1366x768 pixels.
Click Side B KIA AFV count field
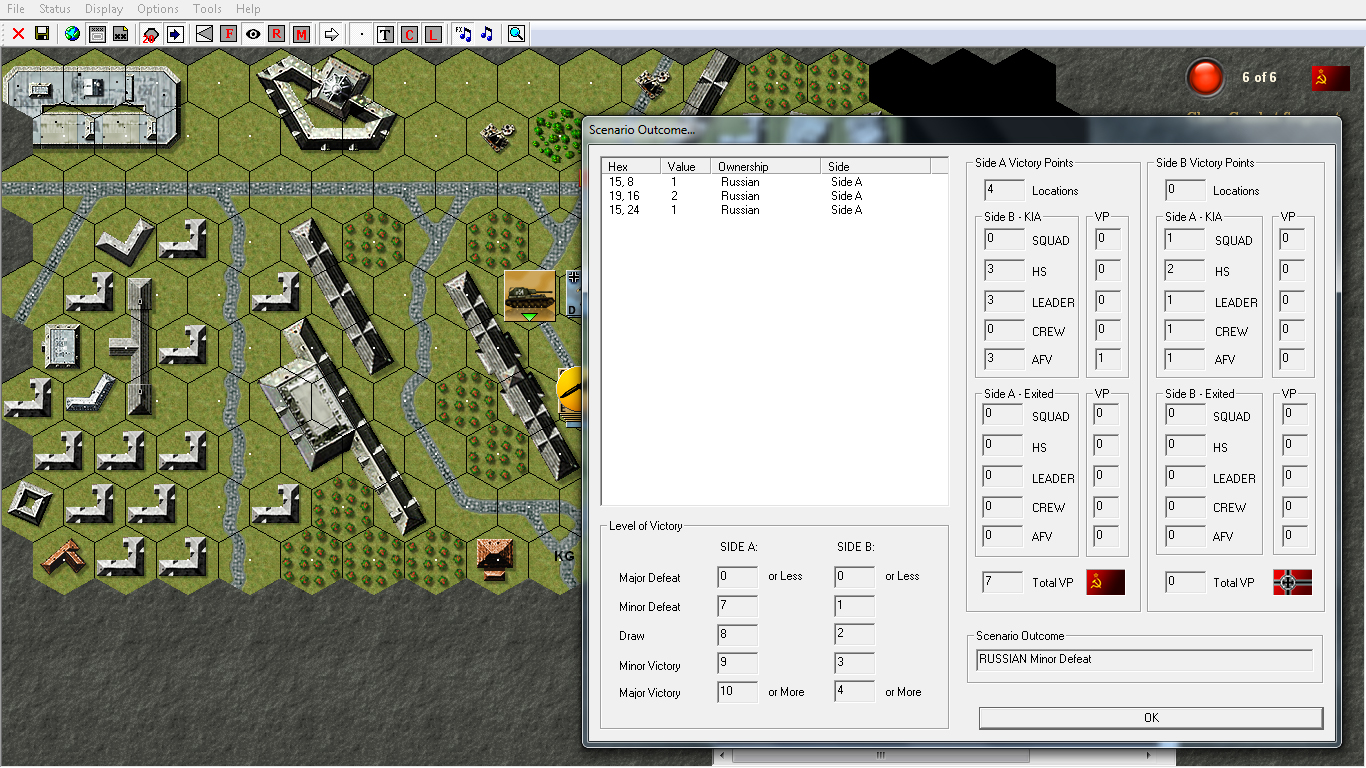[x=1004, y=359]
